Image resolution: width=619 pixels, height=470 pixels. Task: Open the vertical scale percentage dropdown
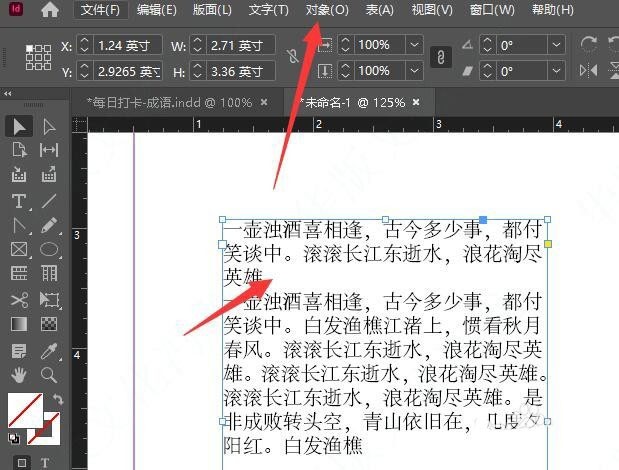point(413,71)
